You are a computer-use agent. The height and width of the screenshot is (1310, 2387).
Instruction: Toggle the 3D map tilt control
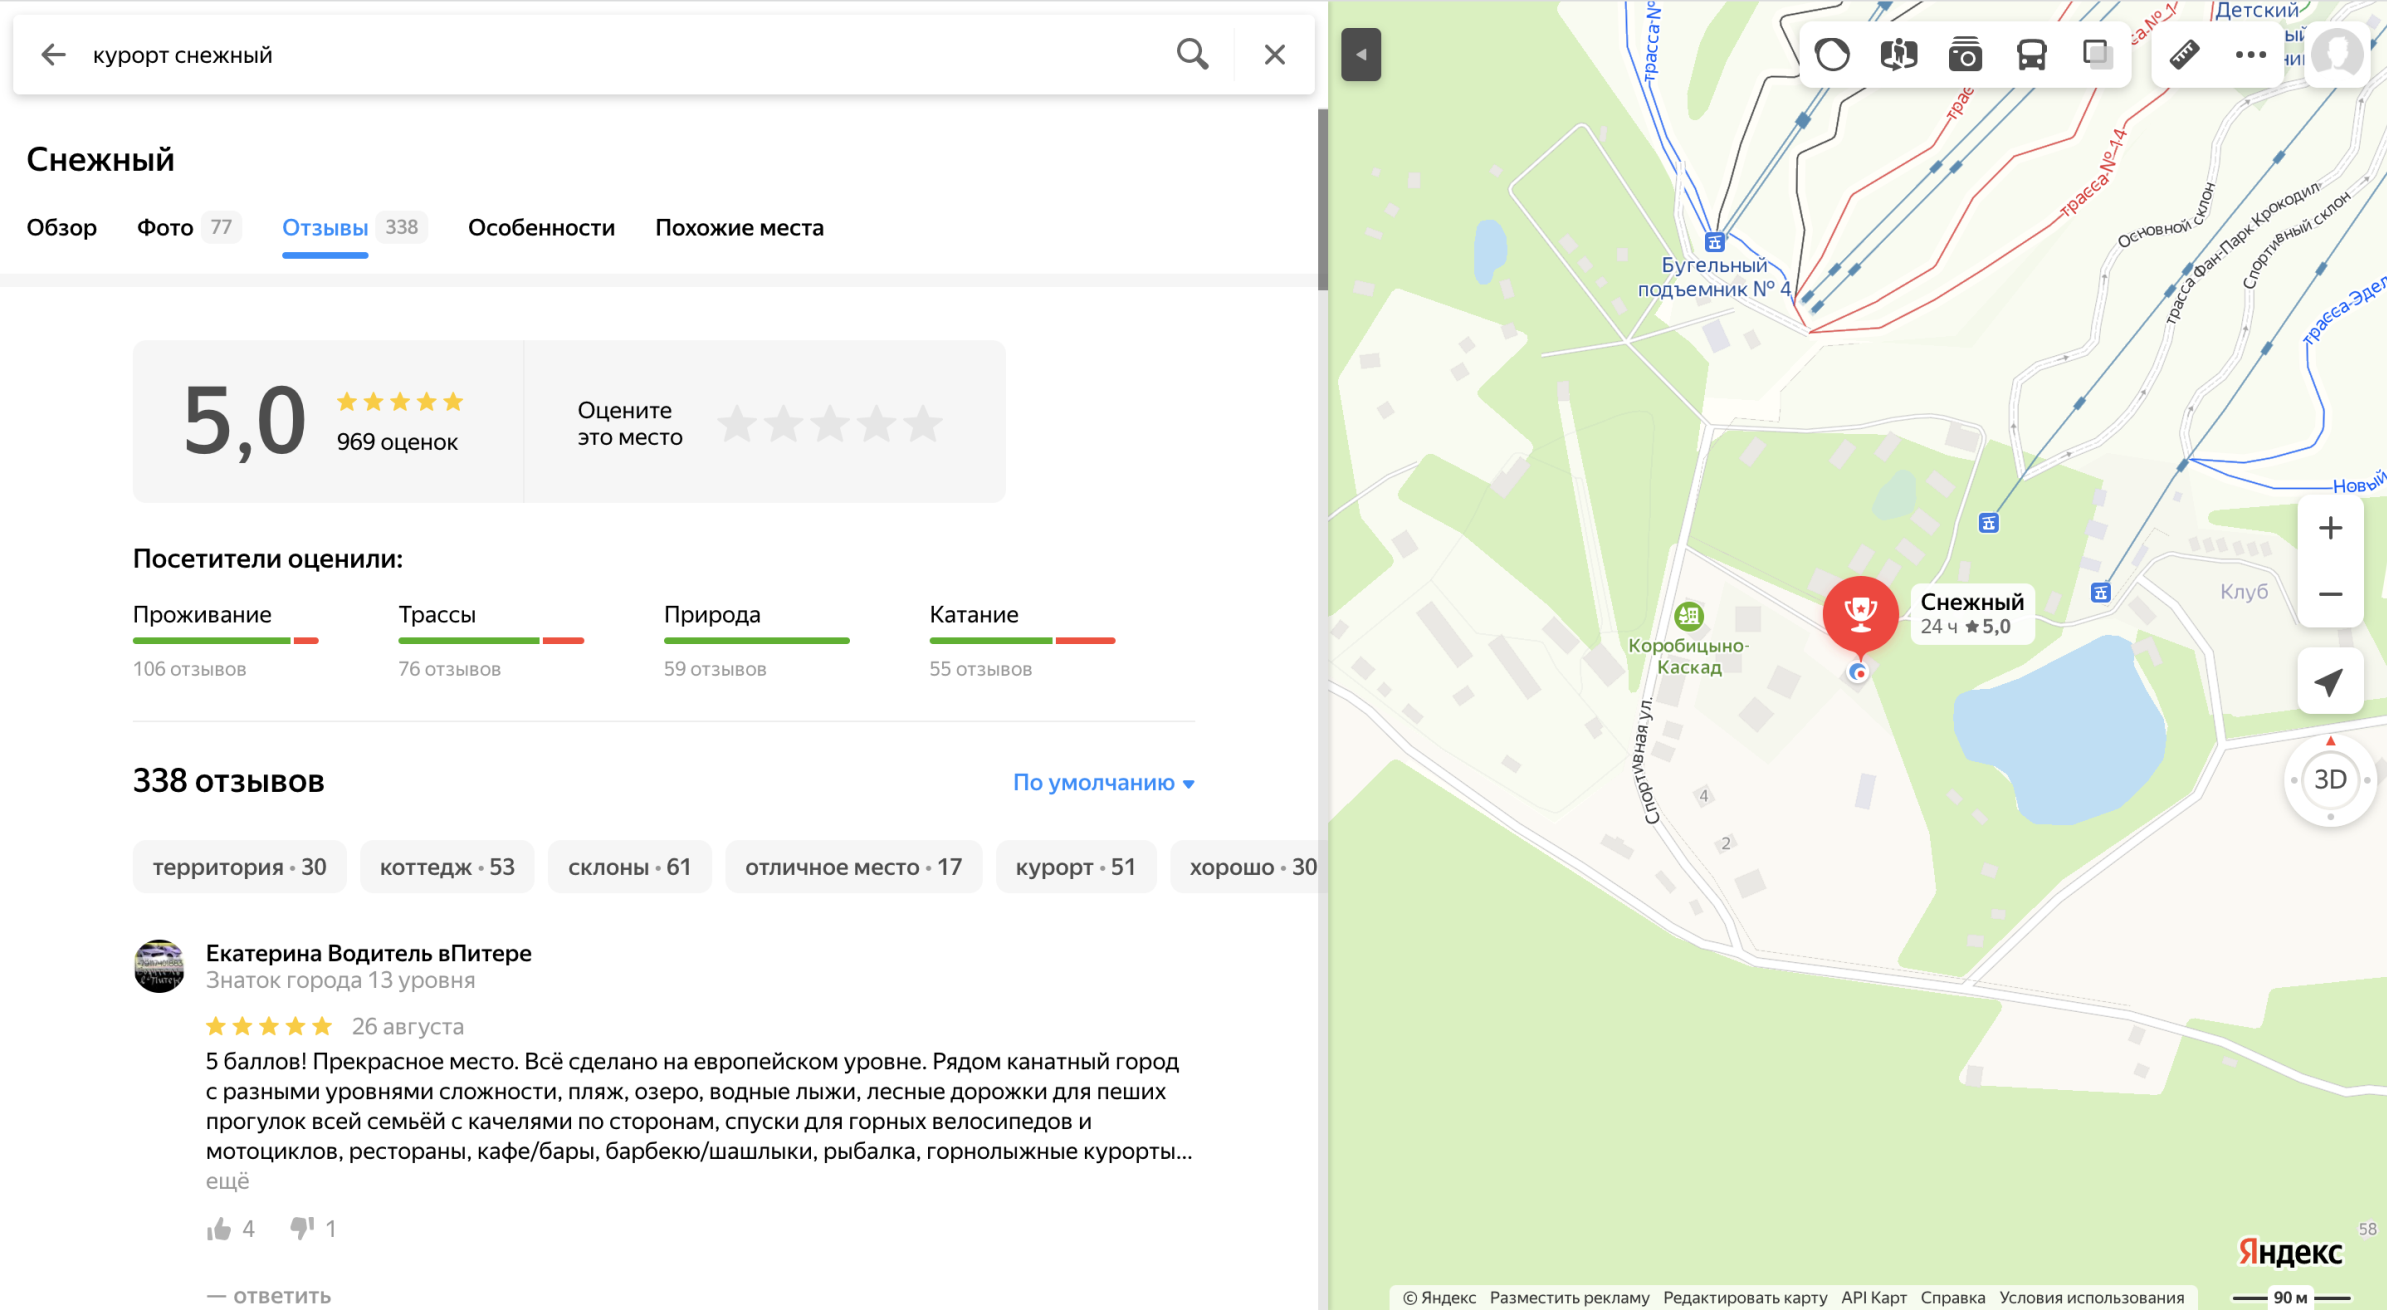coord(2330,780)
